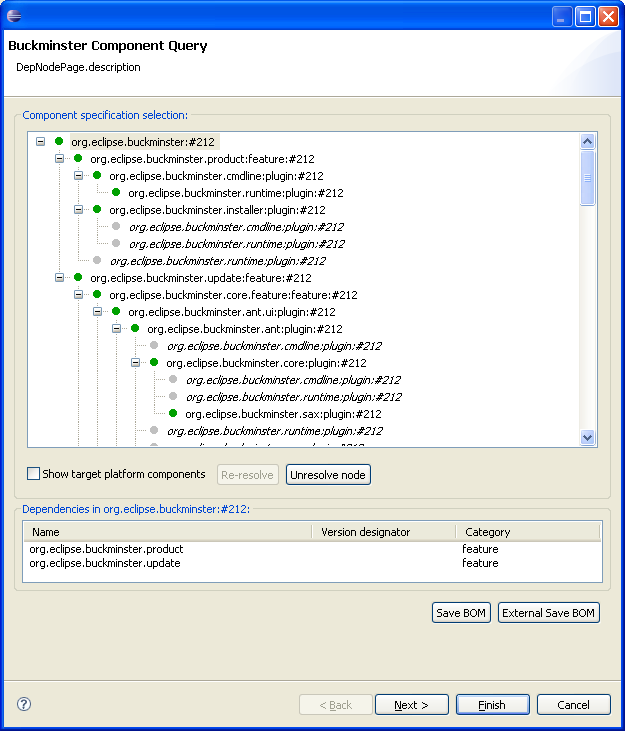Viewport: 625px width, 731px height.
Task: Click green dot beside org.eclipse.buckminster:#212 root node
Action: point(59,141)
